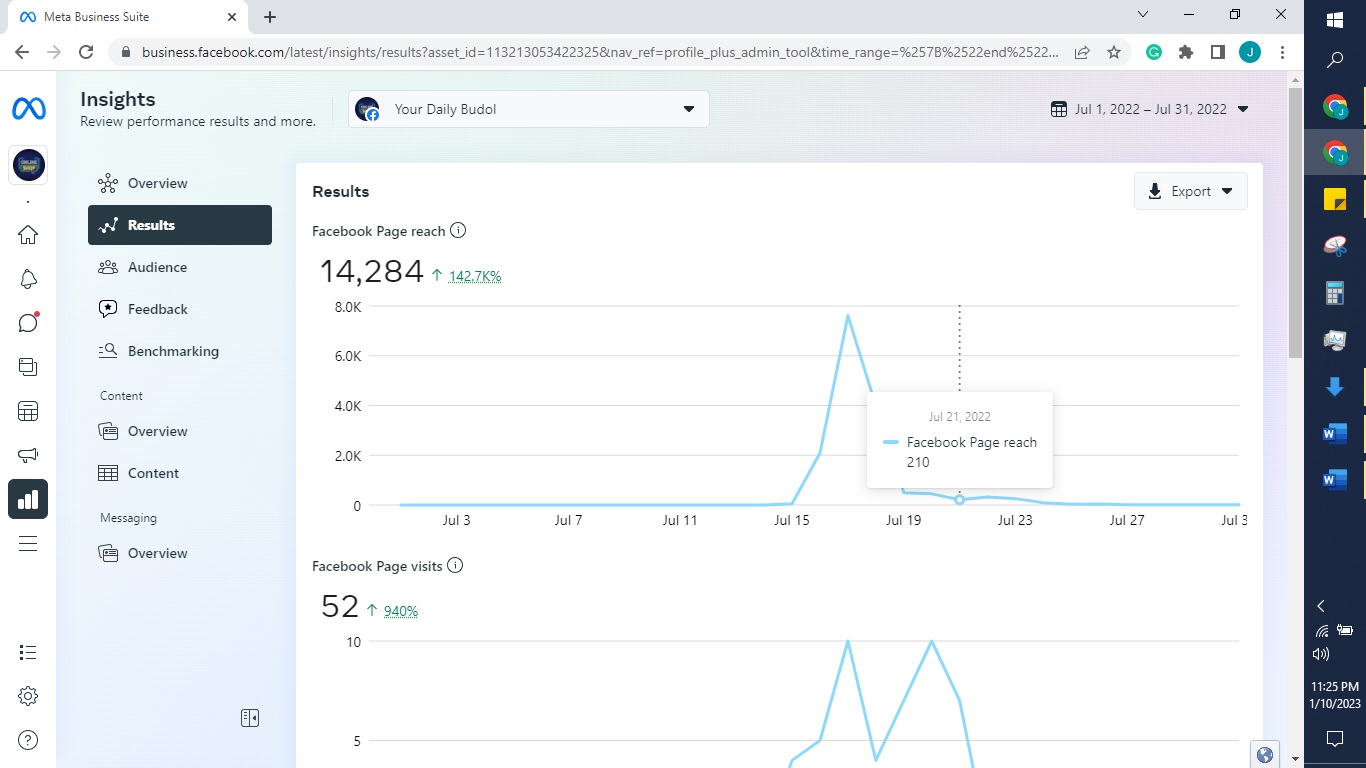
Task: Open the Extensions puzzle icon
Action: tap(1186, 52)
